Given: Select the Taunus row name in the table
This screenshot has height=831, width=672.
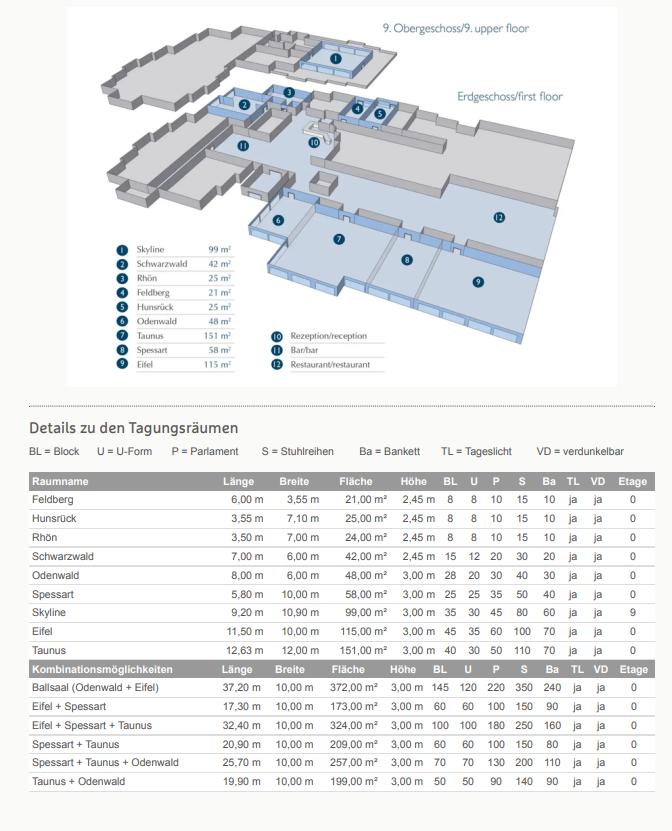Looking at the screenshot, I should [49, 650].
